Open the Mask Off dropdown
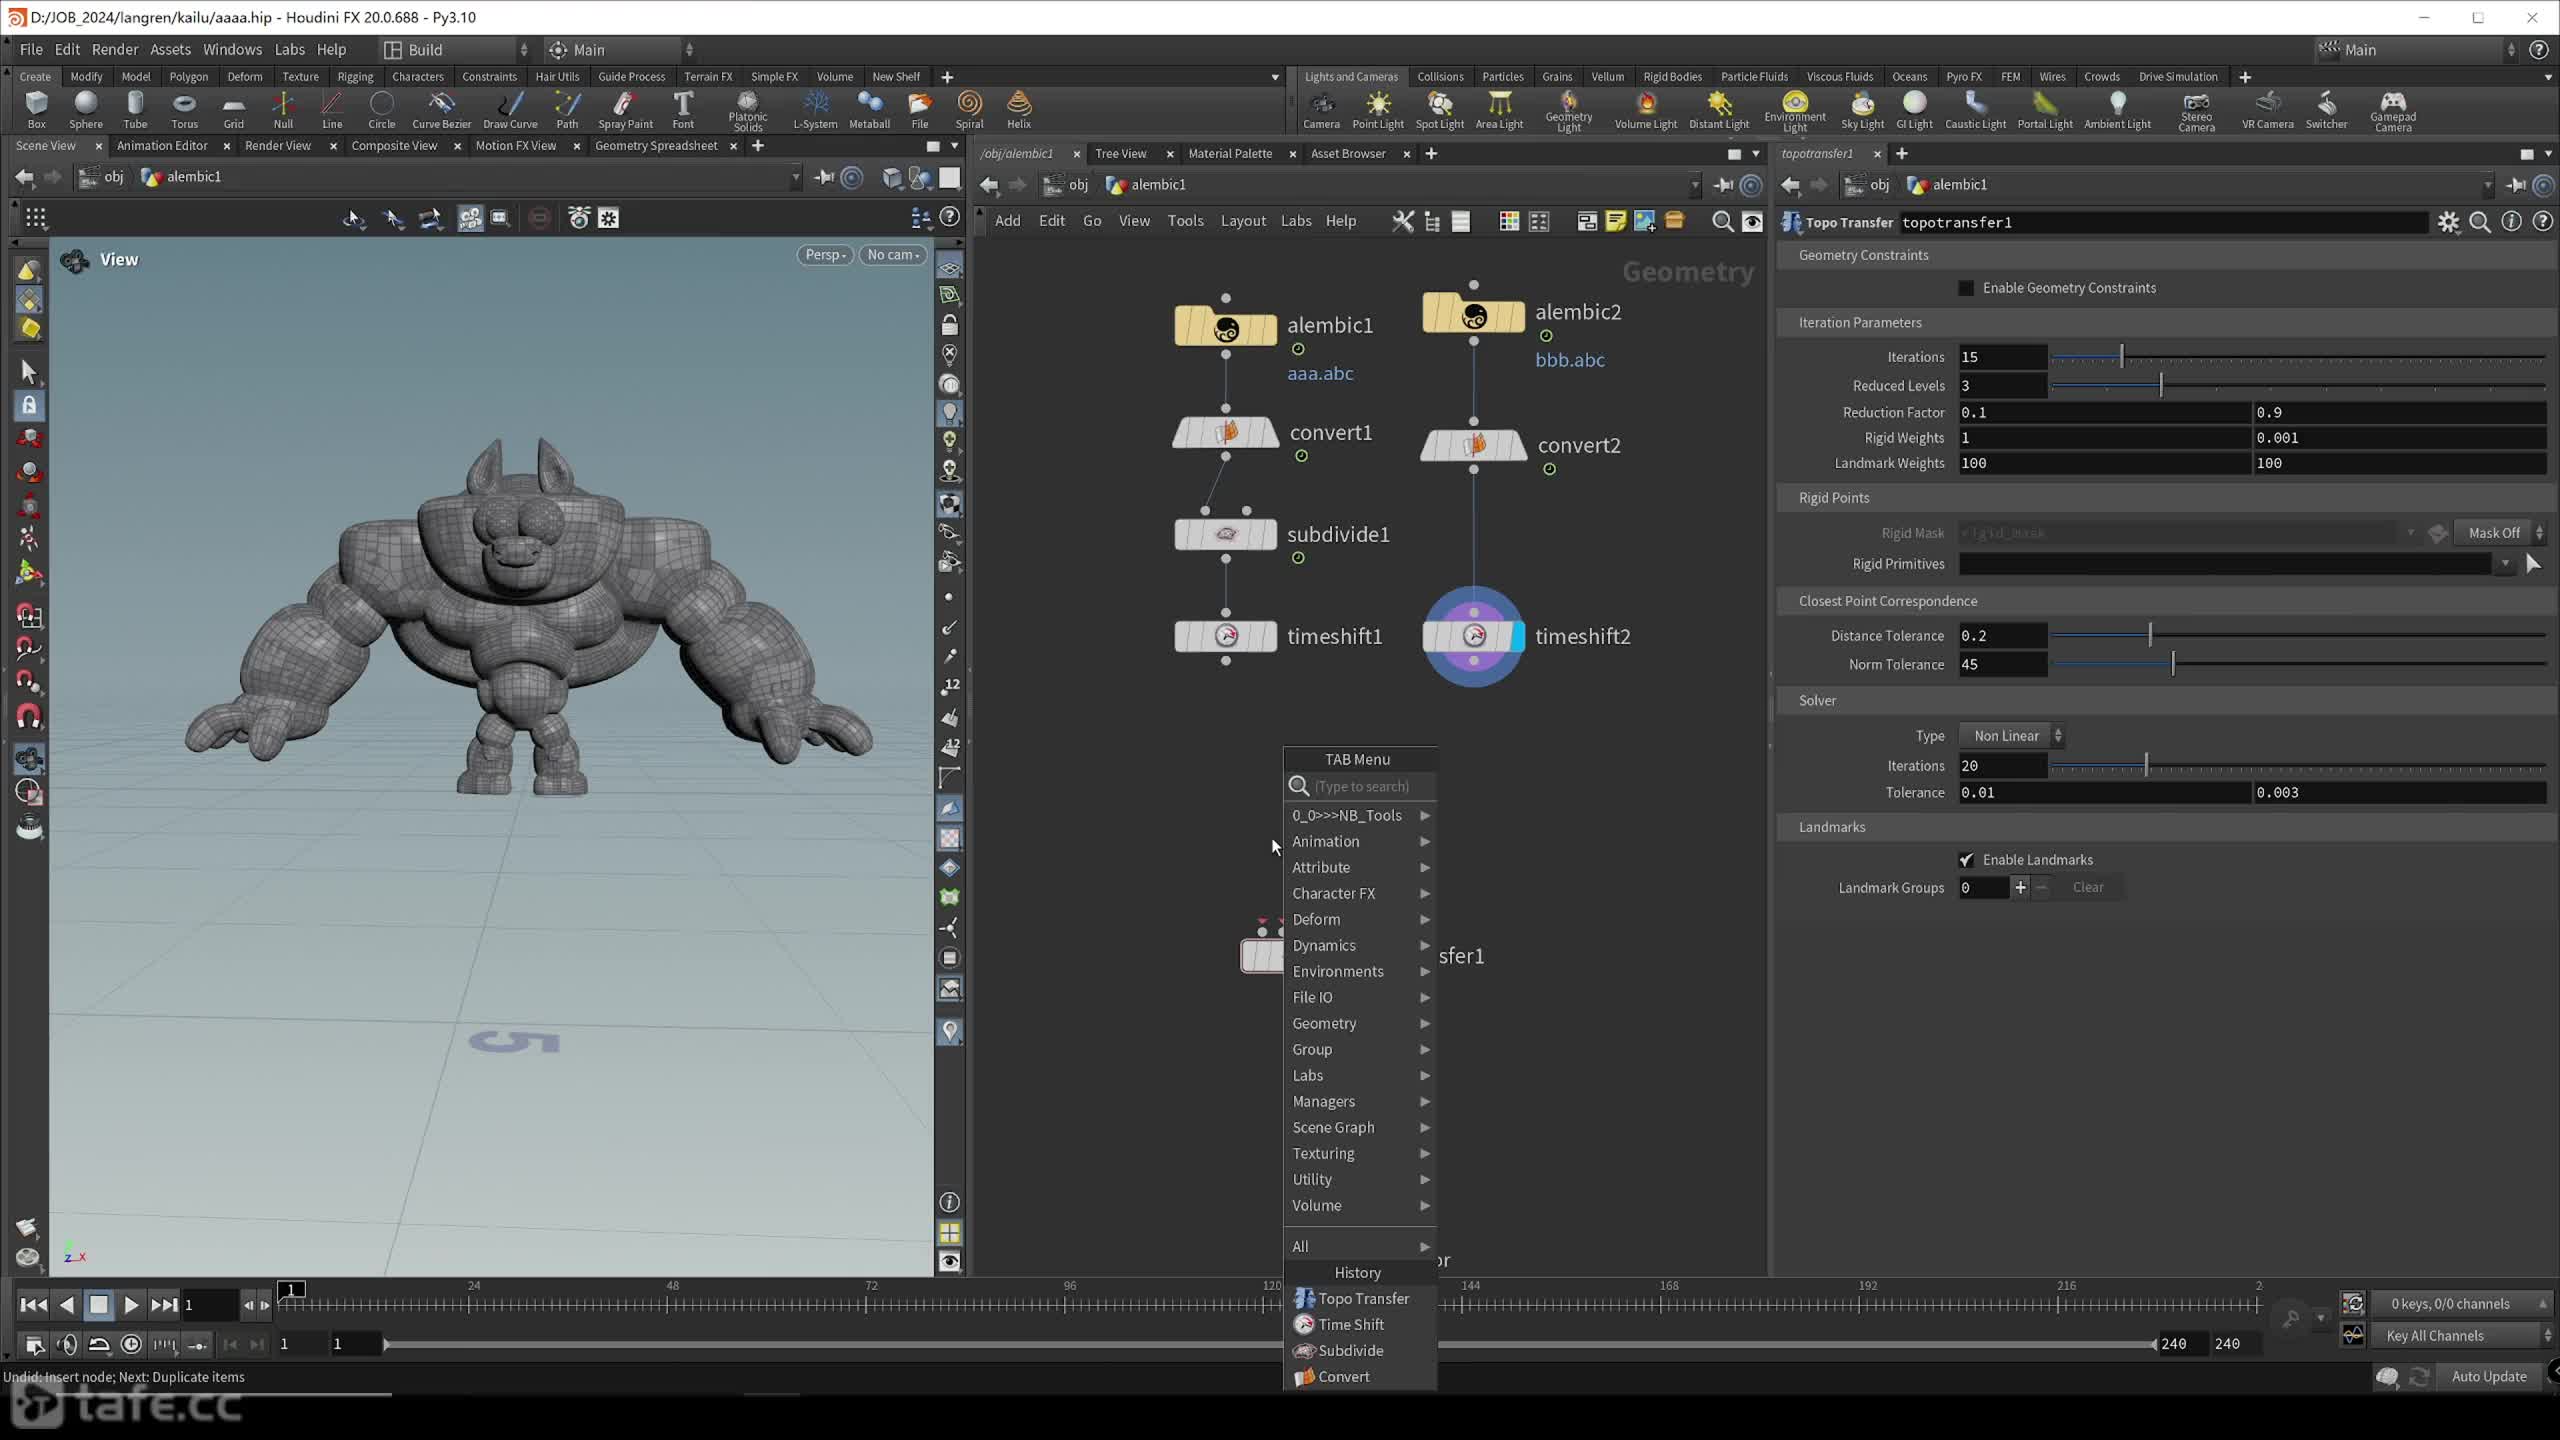 coord(2501,533)
